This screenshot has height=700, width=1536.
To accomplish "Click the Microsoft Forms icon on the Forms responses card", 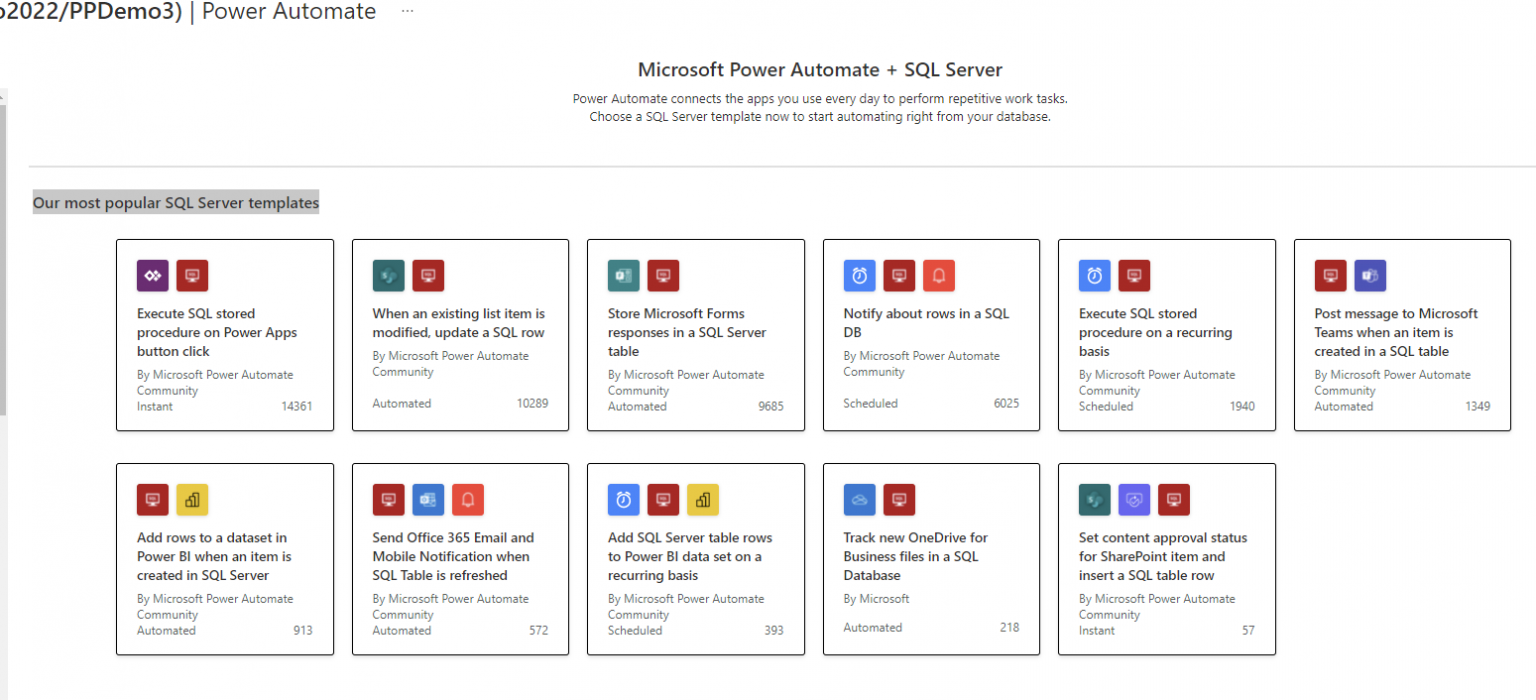I will 624,275.
